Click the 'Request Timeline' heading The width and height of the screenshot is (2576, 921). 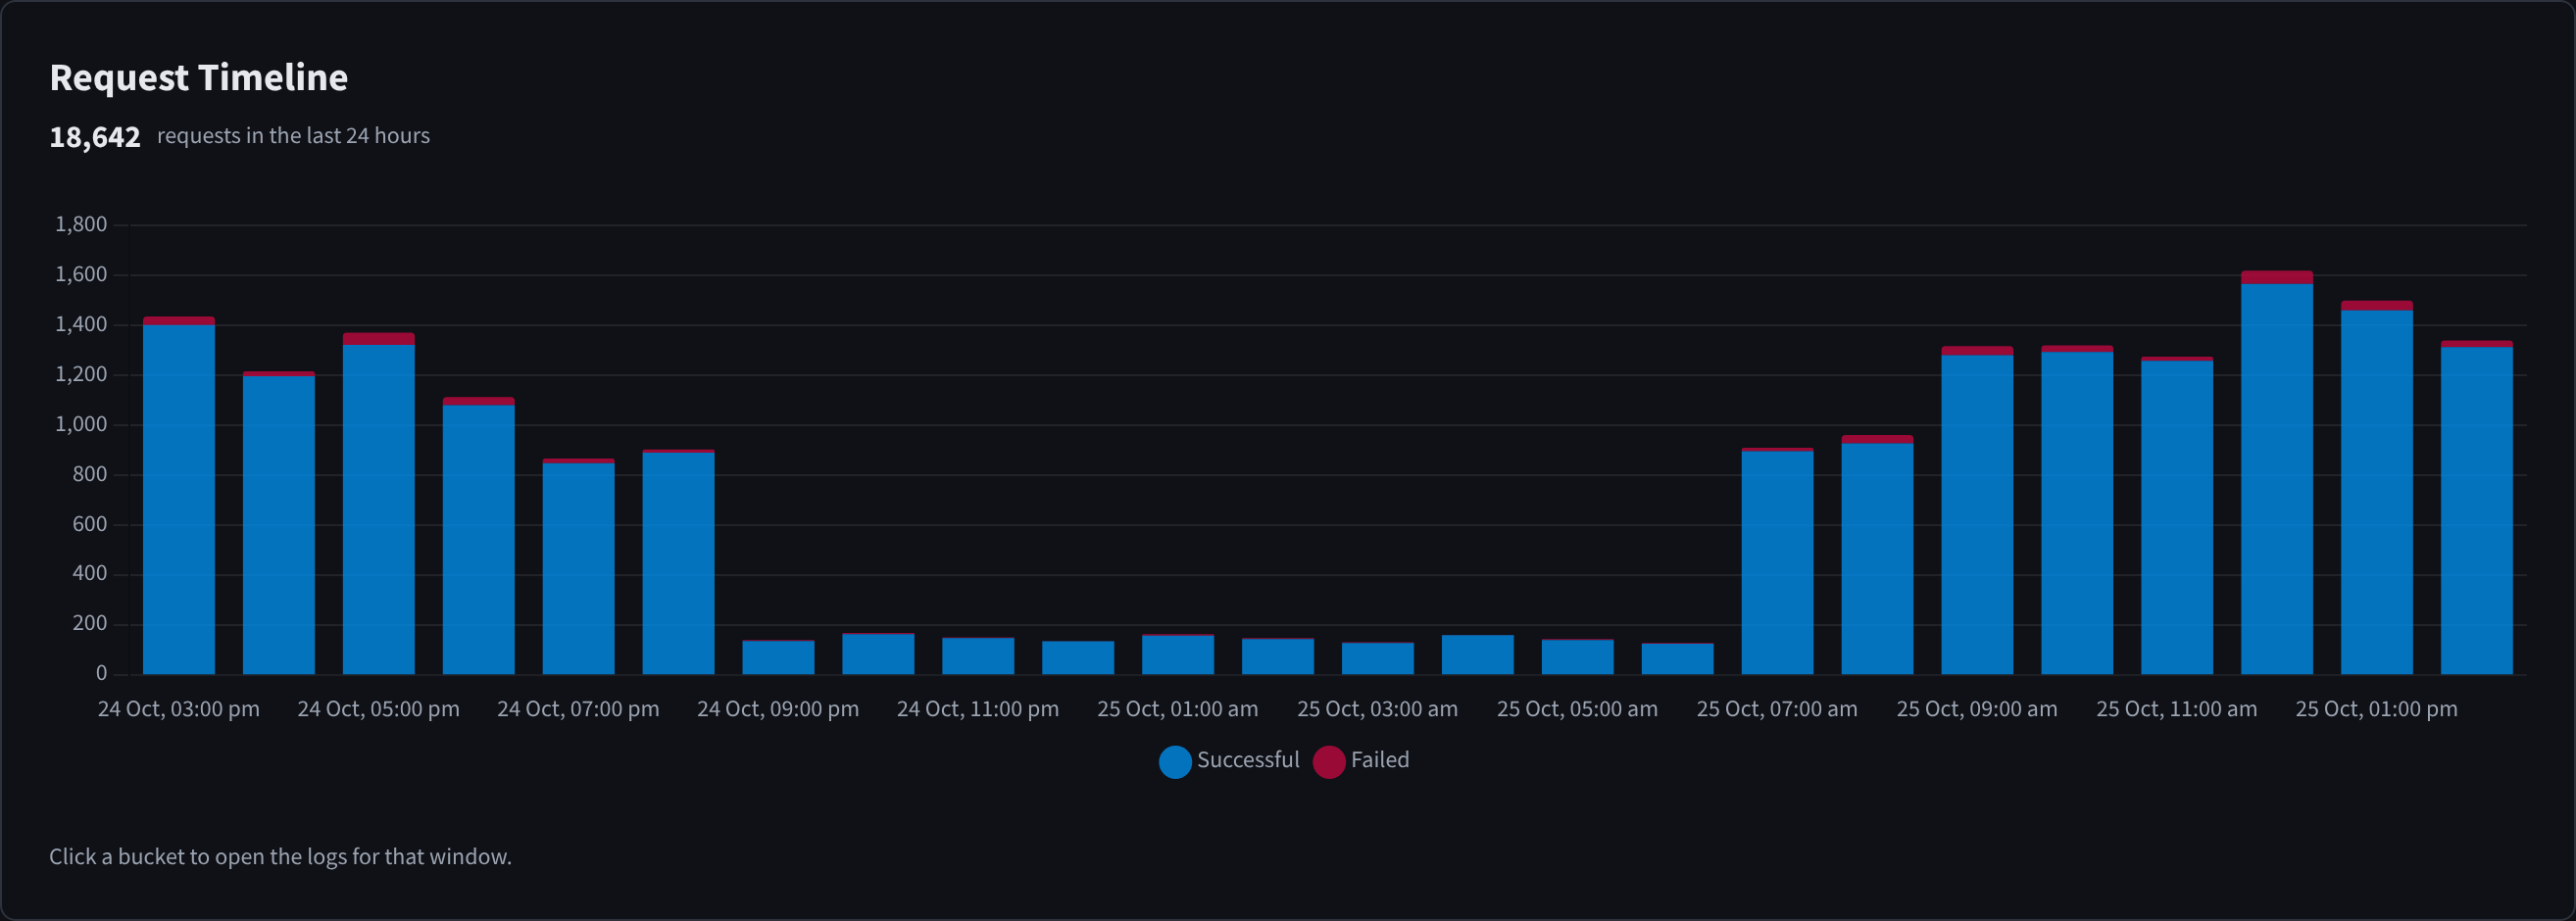point(199,78)
